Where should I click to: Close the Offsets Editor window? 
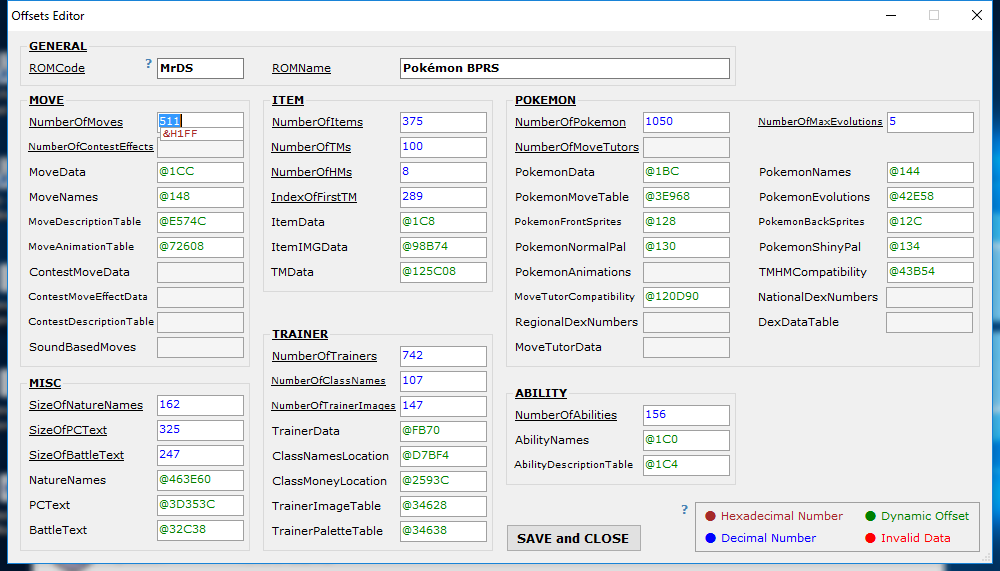coord(976,15)
